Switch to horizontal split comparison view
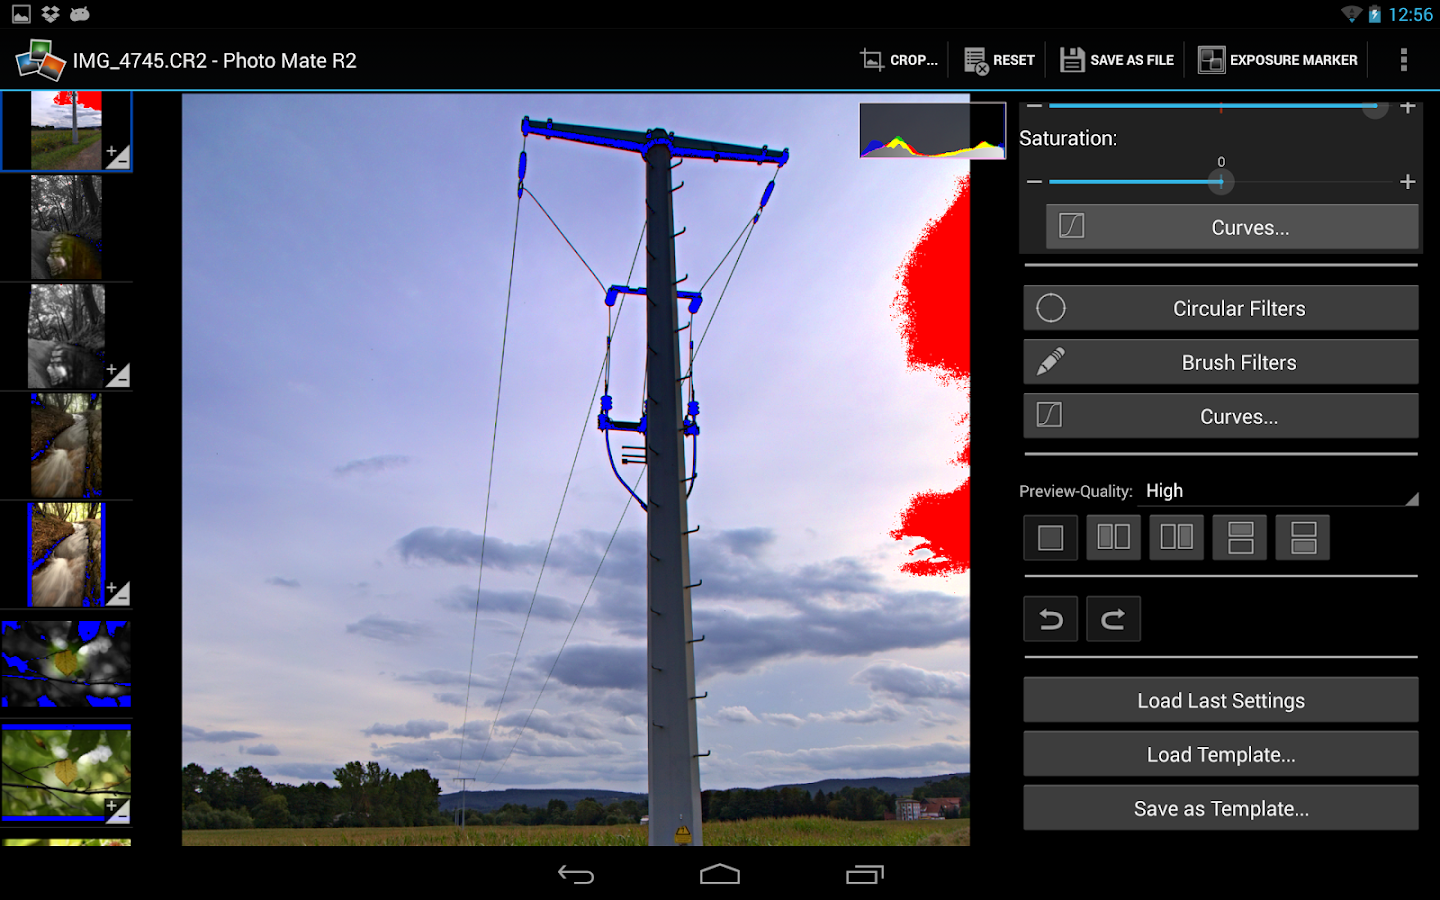The width and height of the screenshot is (1440, 900). click(1240, 537)
